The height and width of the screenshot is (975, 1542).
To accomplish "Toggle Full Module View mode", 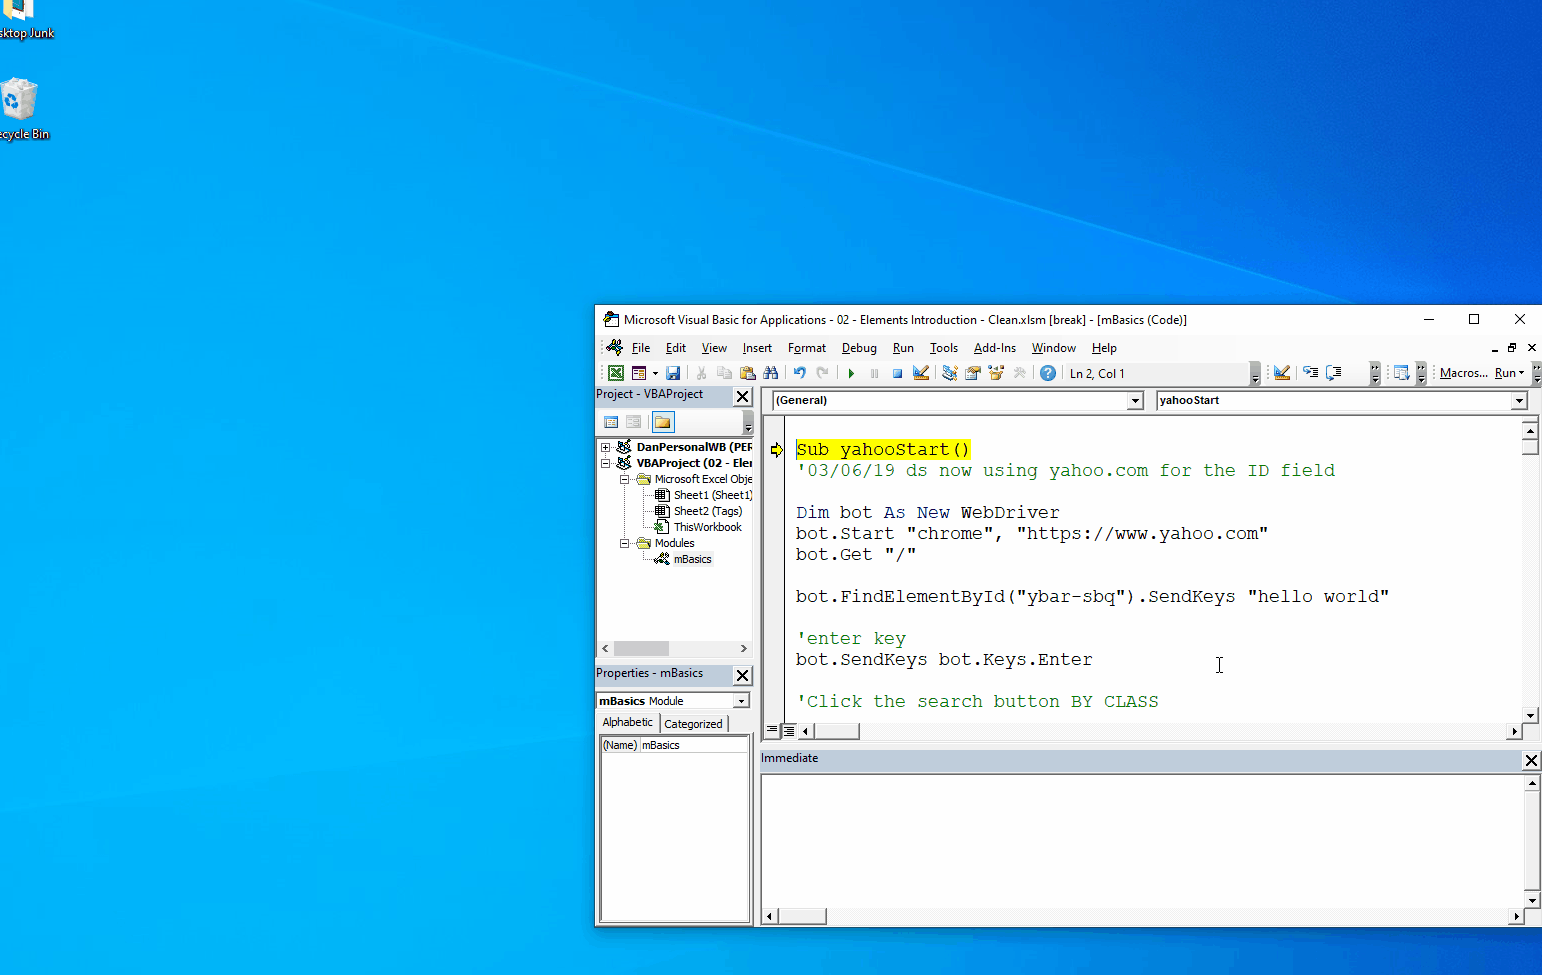I will [x=787, y=731].
